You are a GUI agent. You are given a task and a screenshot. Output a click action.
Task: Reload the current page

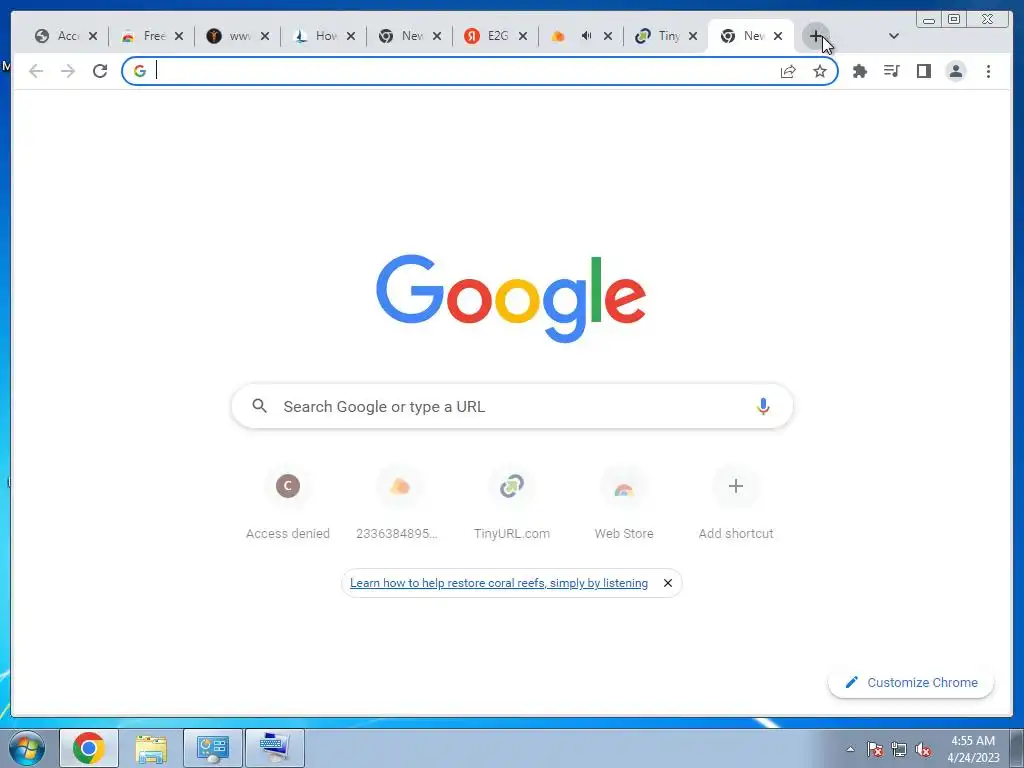pyautogui.click(x=100, y=71)
